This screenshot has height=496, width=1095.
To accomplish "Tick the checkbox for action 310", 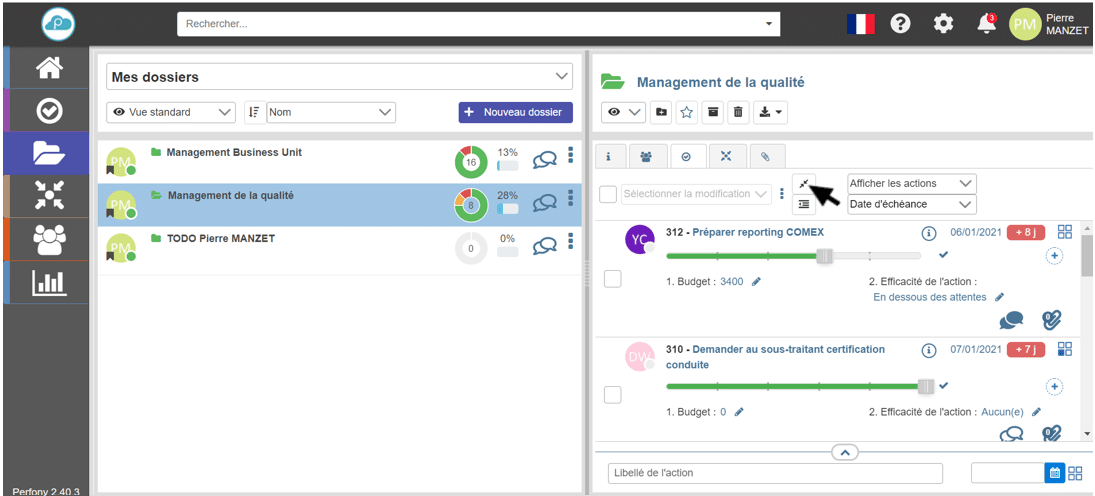I will pos(613,395).
